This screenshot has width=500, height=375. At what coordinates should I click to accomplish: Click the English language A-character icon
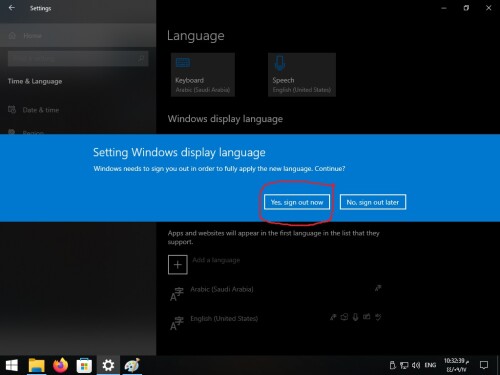[x=177, y=323]
